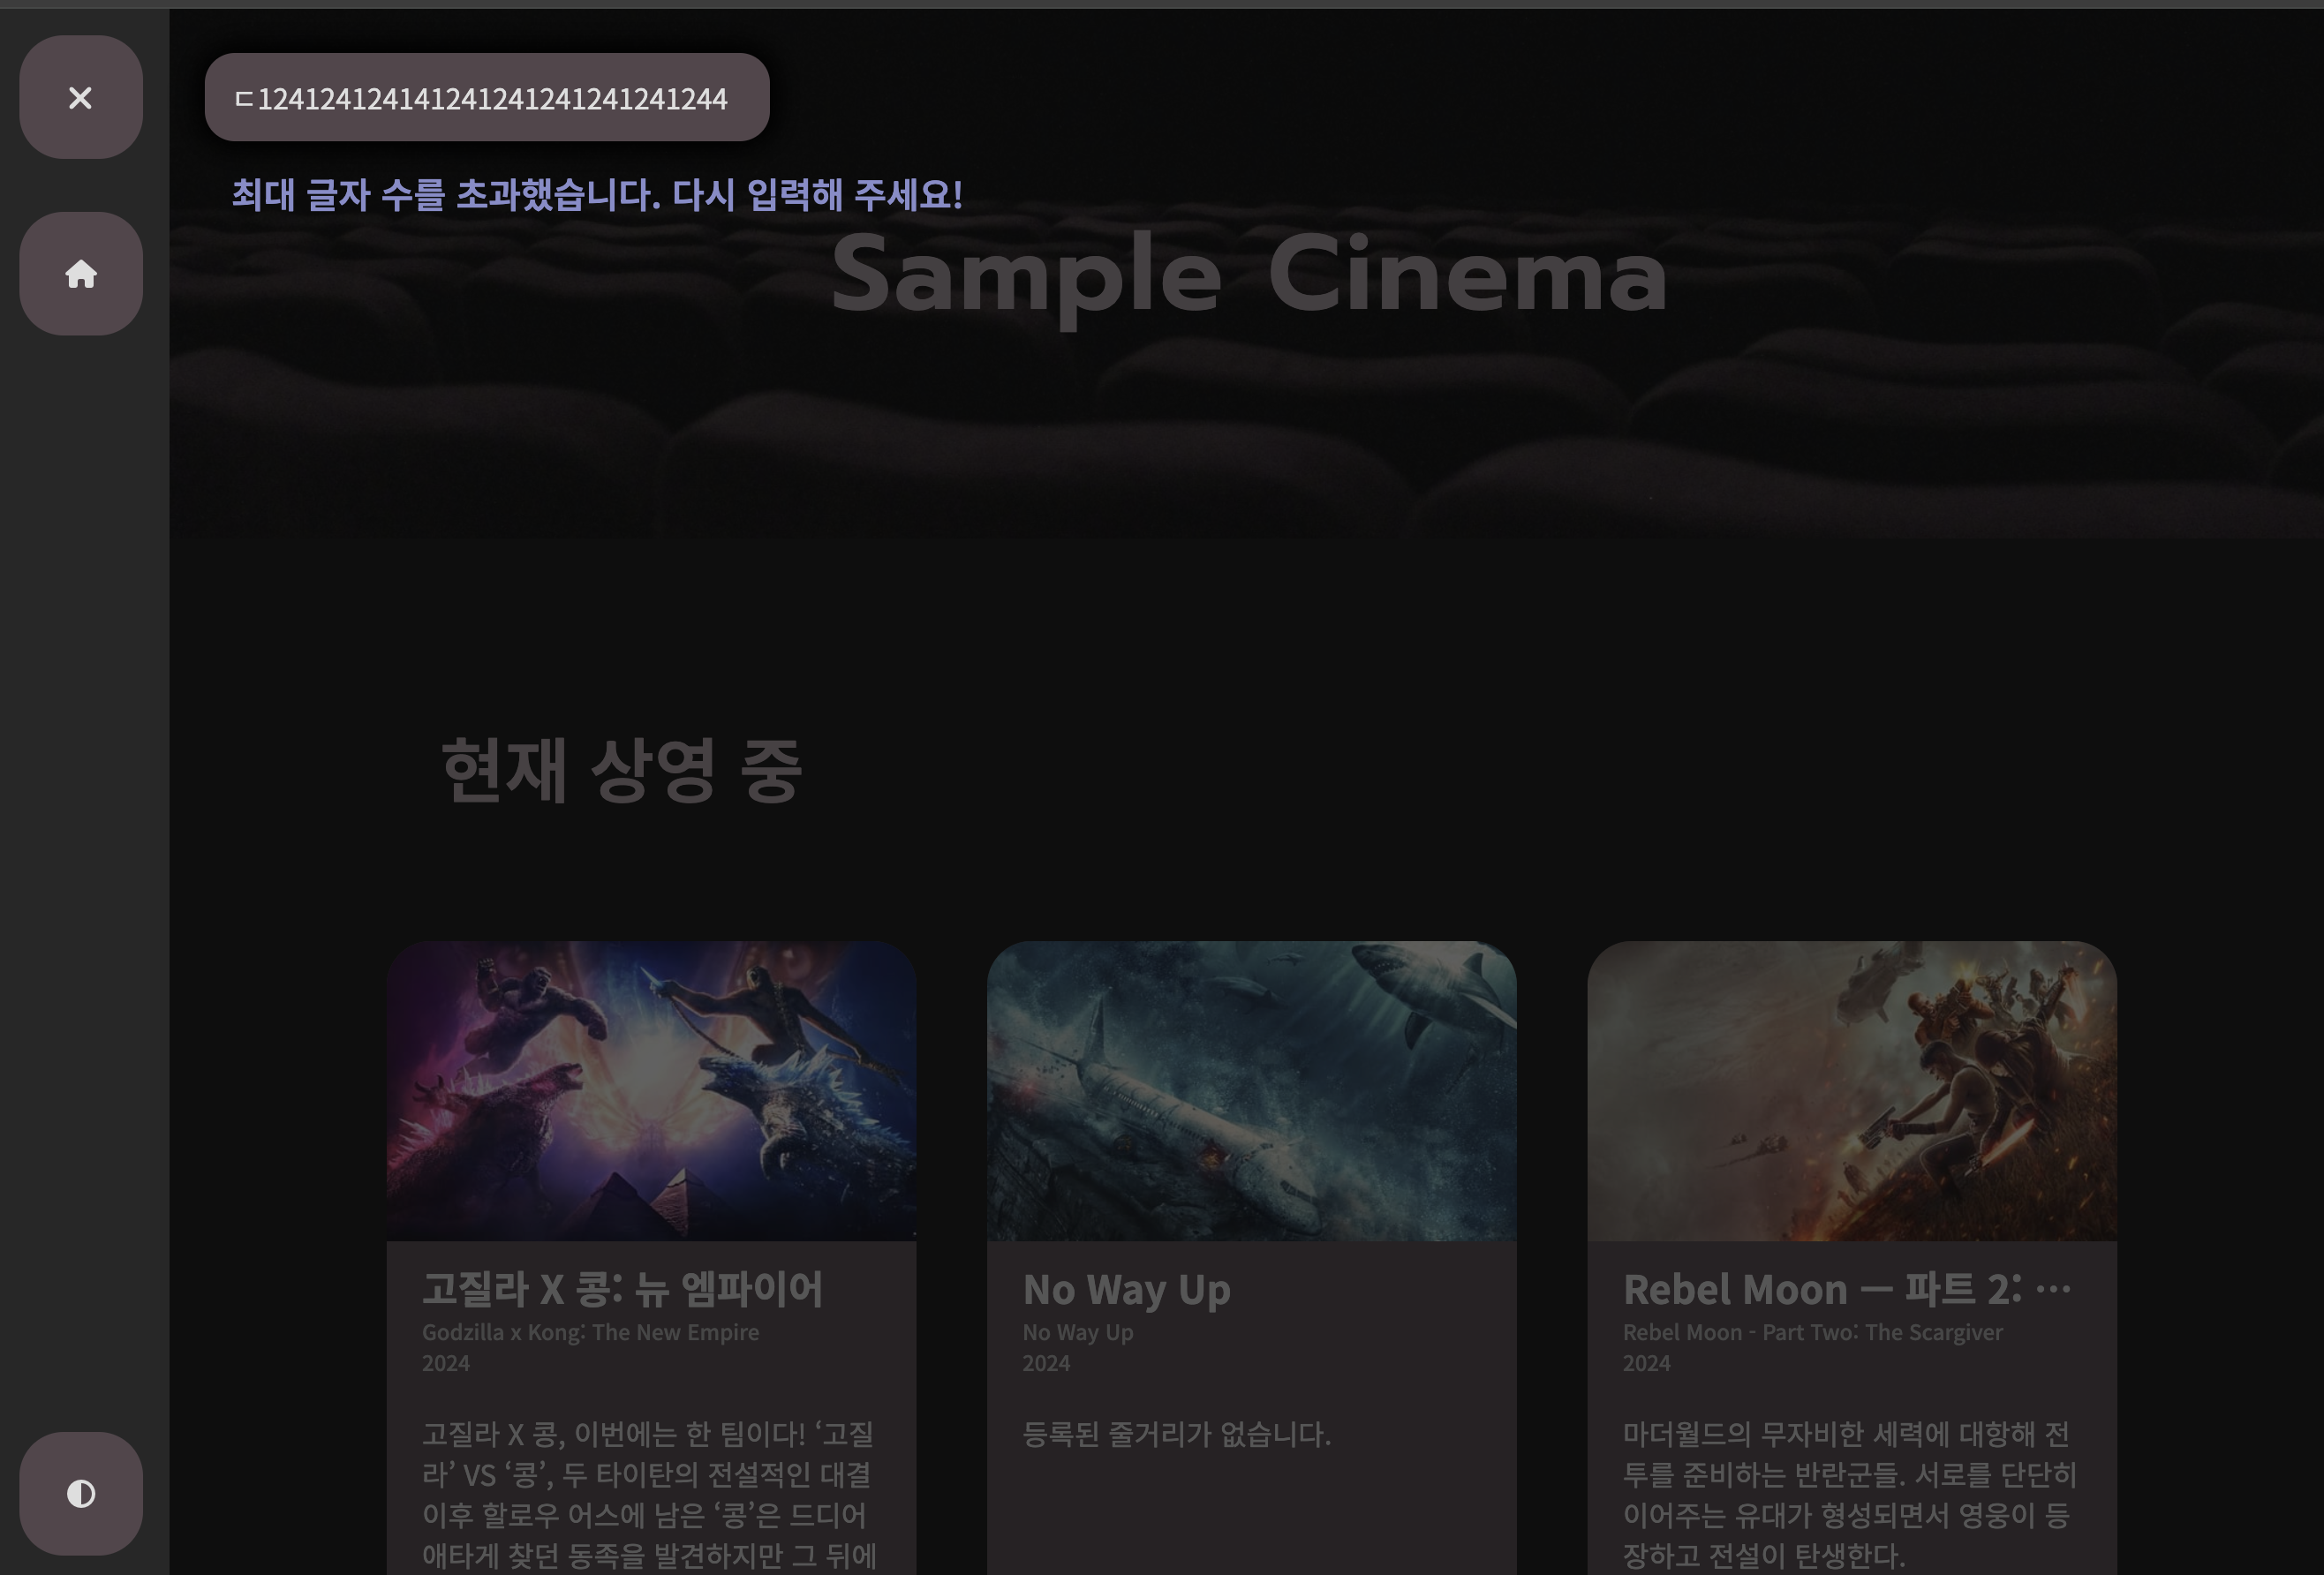This screenshot has width=2324, height=1575.
Task: Click the No Way Up movie title
Action: coord(1126,1290)
